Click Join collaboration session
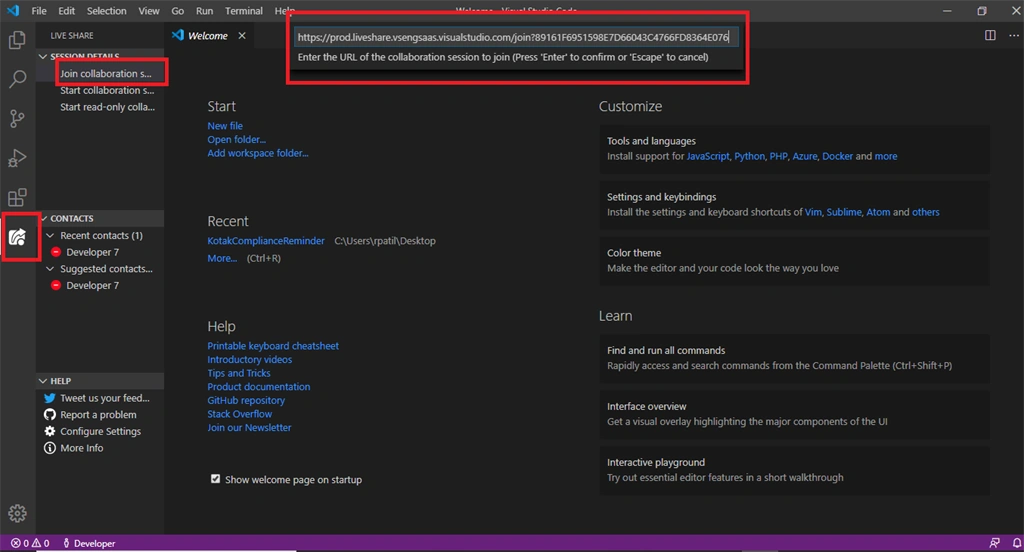Viewport: 1024px width, 552px height. (x=106, y=74)
